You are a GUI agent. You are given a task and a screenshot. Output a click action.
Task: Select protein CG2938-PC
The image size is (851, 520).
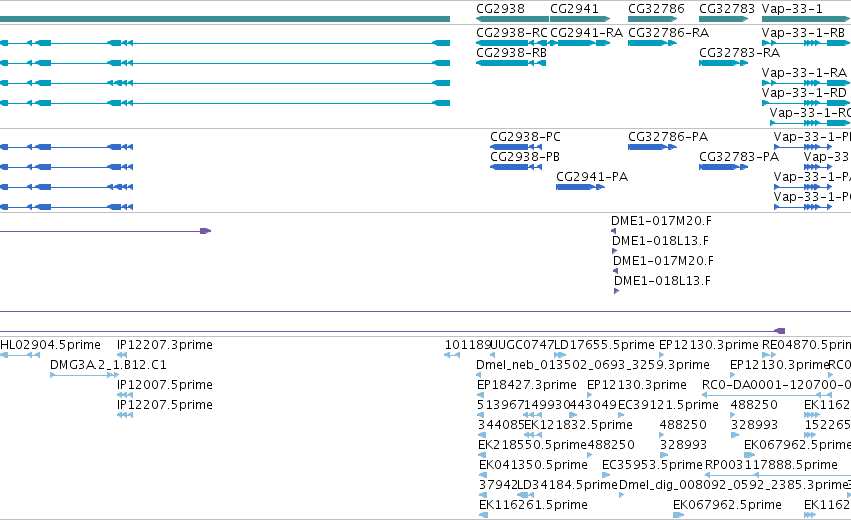[525, 137]
